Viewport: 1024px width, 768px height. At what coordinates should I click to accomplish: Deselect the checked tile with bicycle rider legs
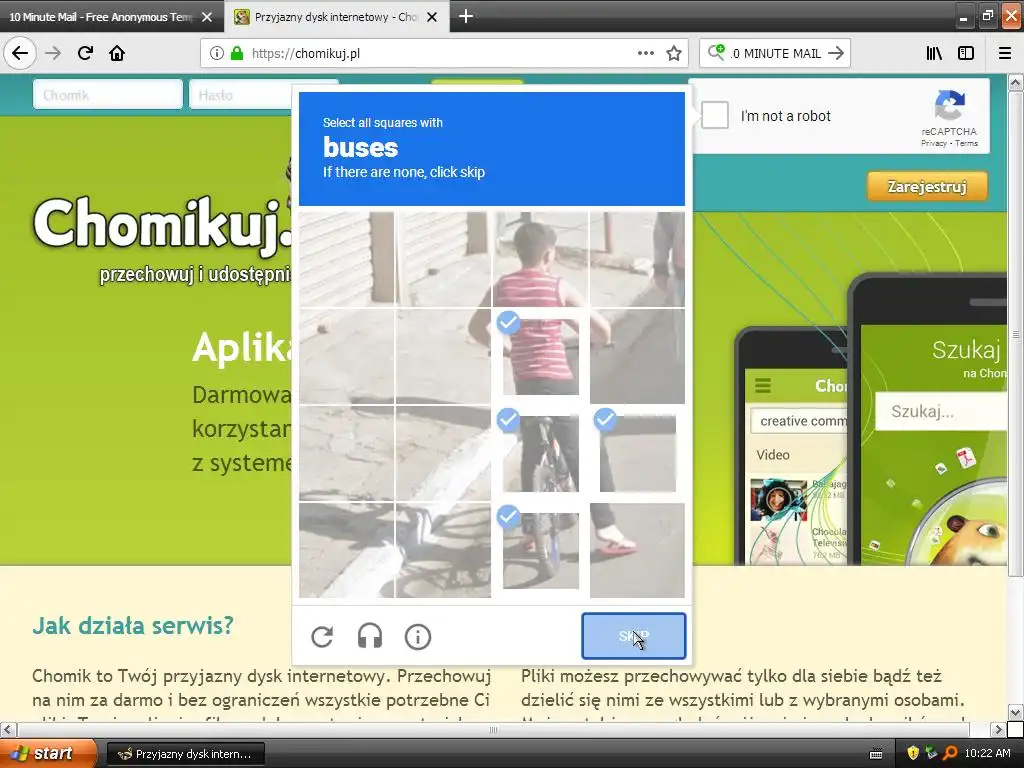click(x=541, y=453)
